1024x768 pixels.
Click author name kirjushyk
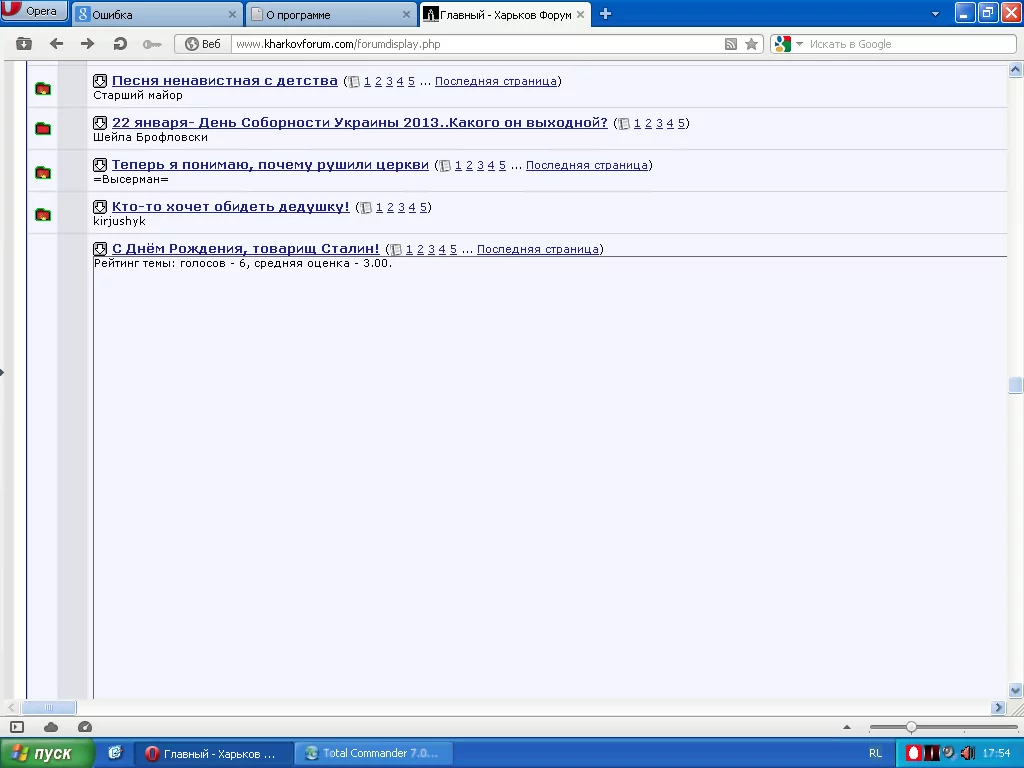[120, 221]
